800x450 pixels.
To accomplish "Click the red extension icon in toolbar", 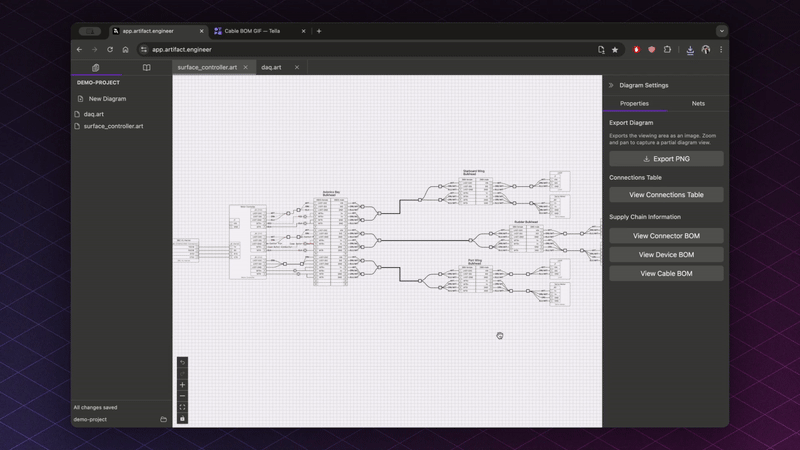I will point(636,49).
